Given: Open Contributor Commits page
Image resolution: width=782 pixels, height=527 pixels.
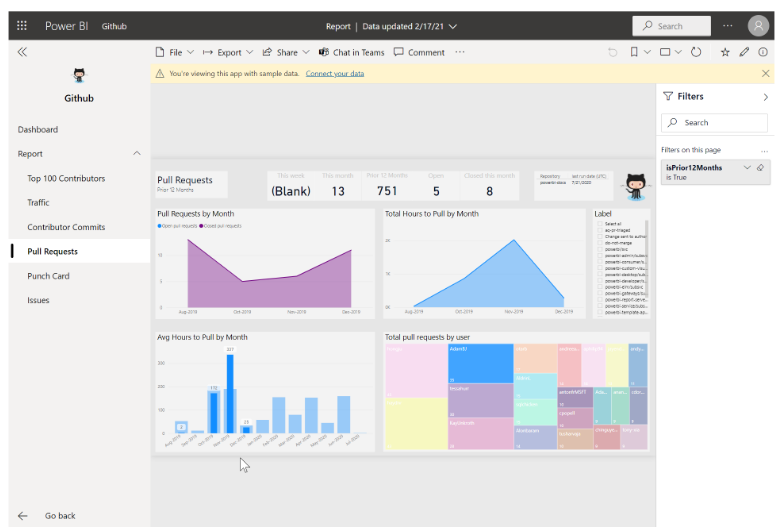Looking at the screenshot, I should pos(66,227).
